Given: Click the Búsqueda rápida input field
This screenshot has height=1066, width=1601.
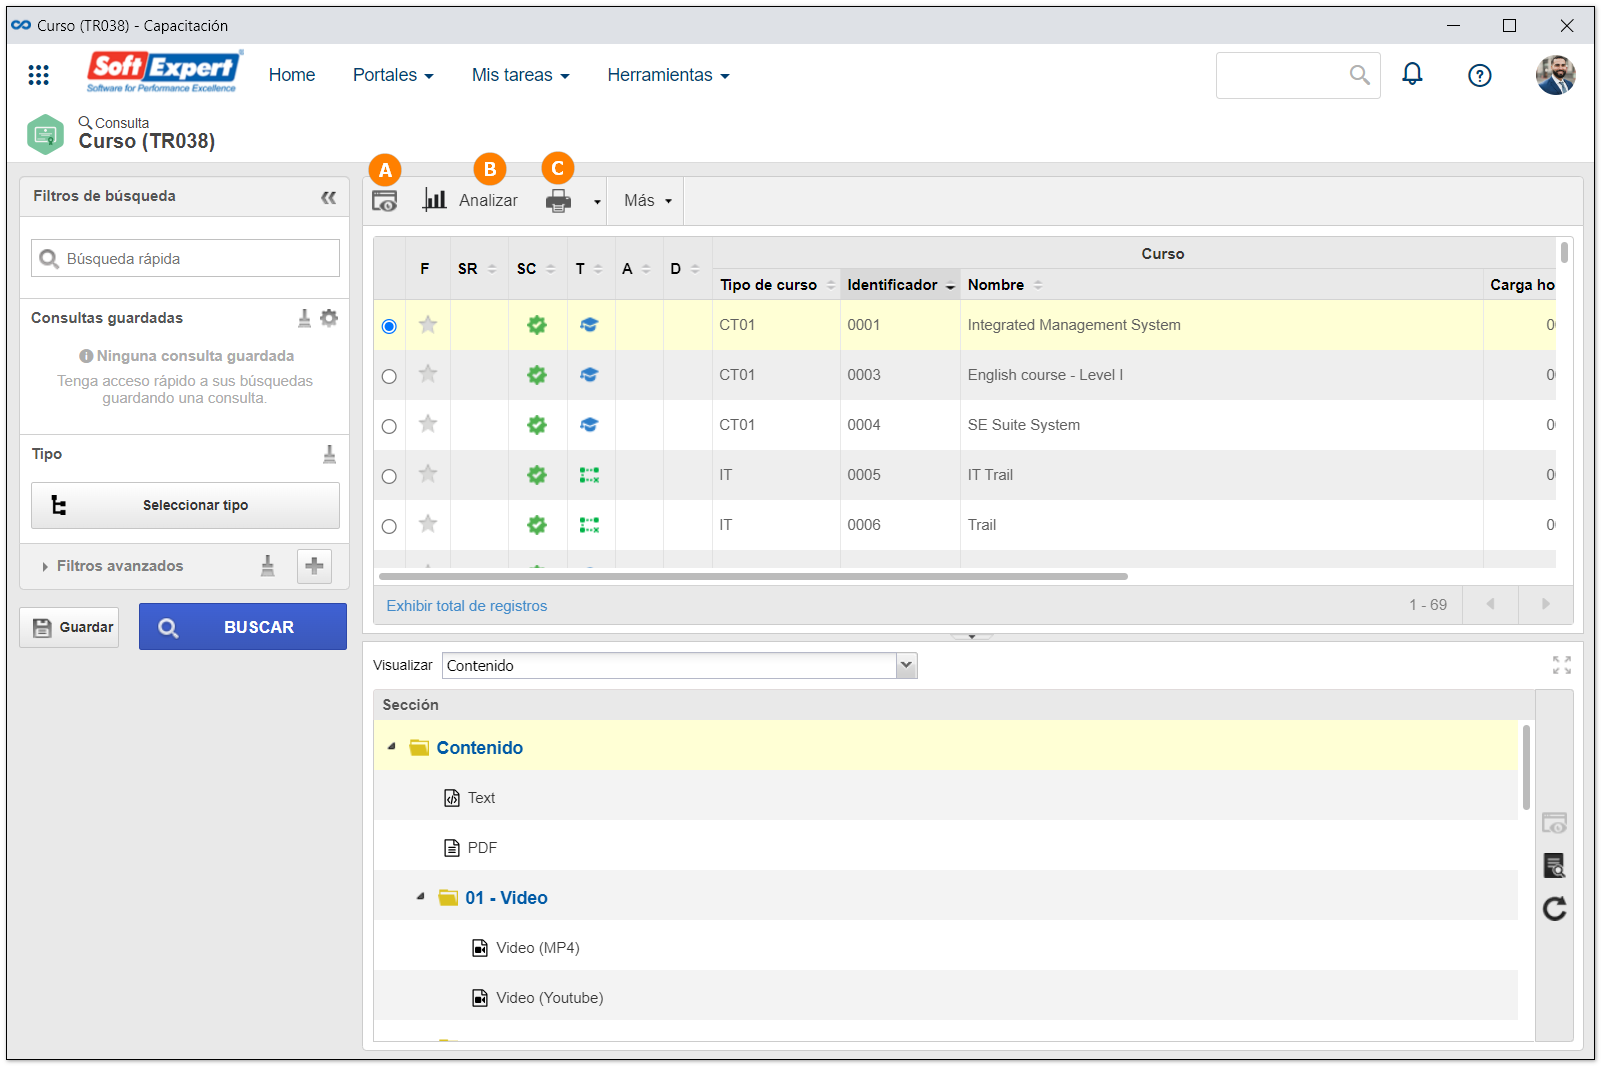Looking at the screenshot, I should [x=185, y=258].
